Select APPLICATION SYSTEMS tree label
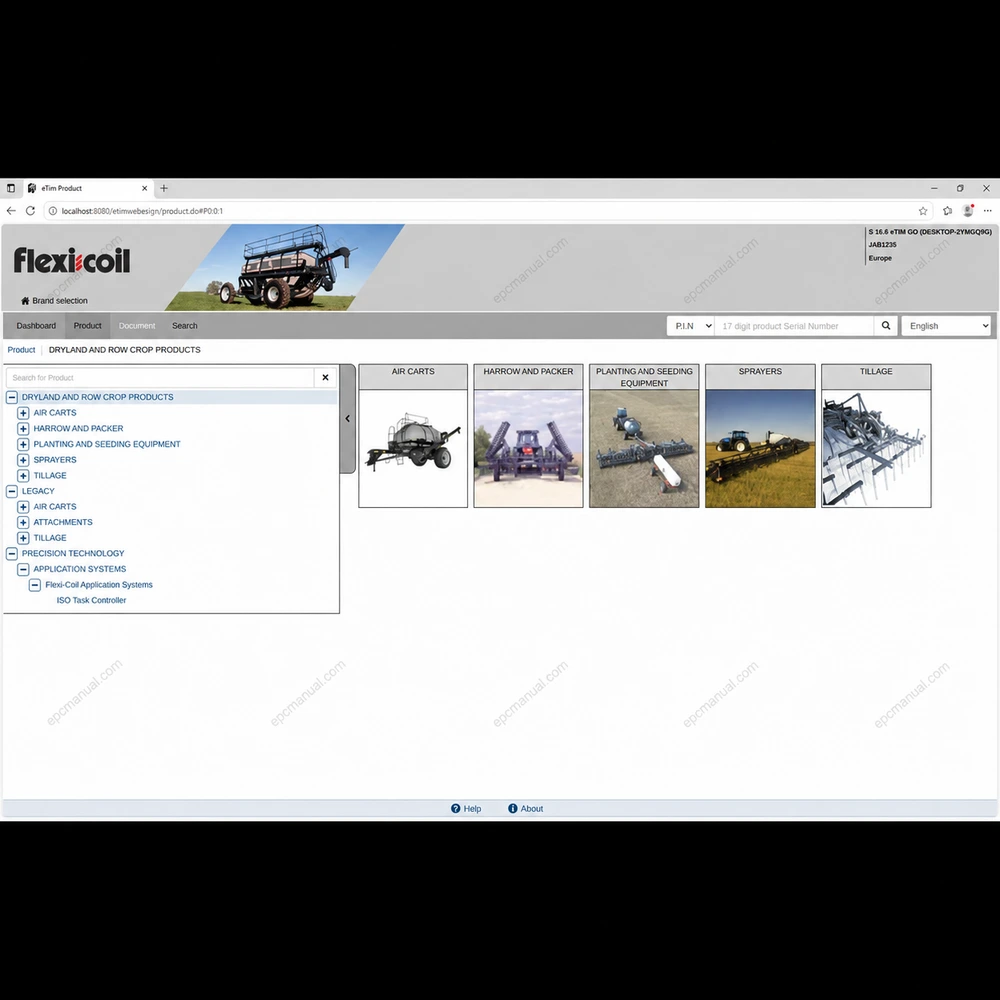Image resolution: width=1000 pixels, height=1000 pixels. pos(80,569)
